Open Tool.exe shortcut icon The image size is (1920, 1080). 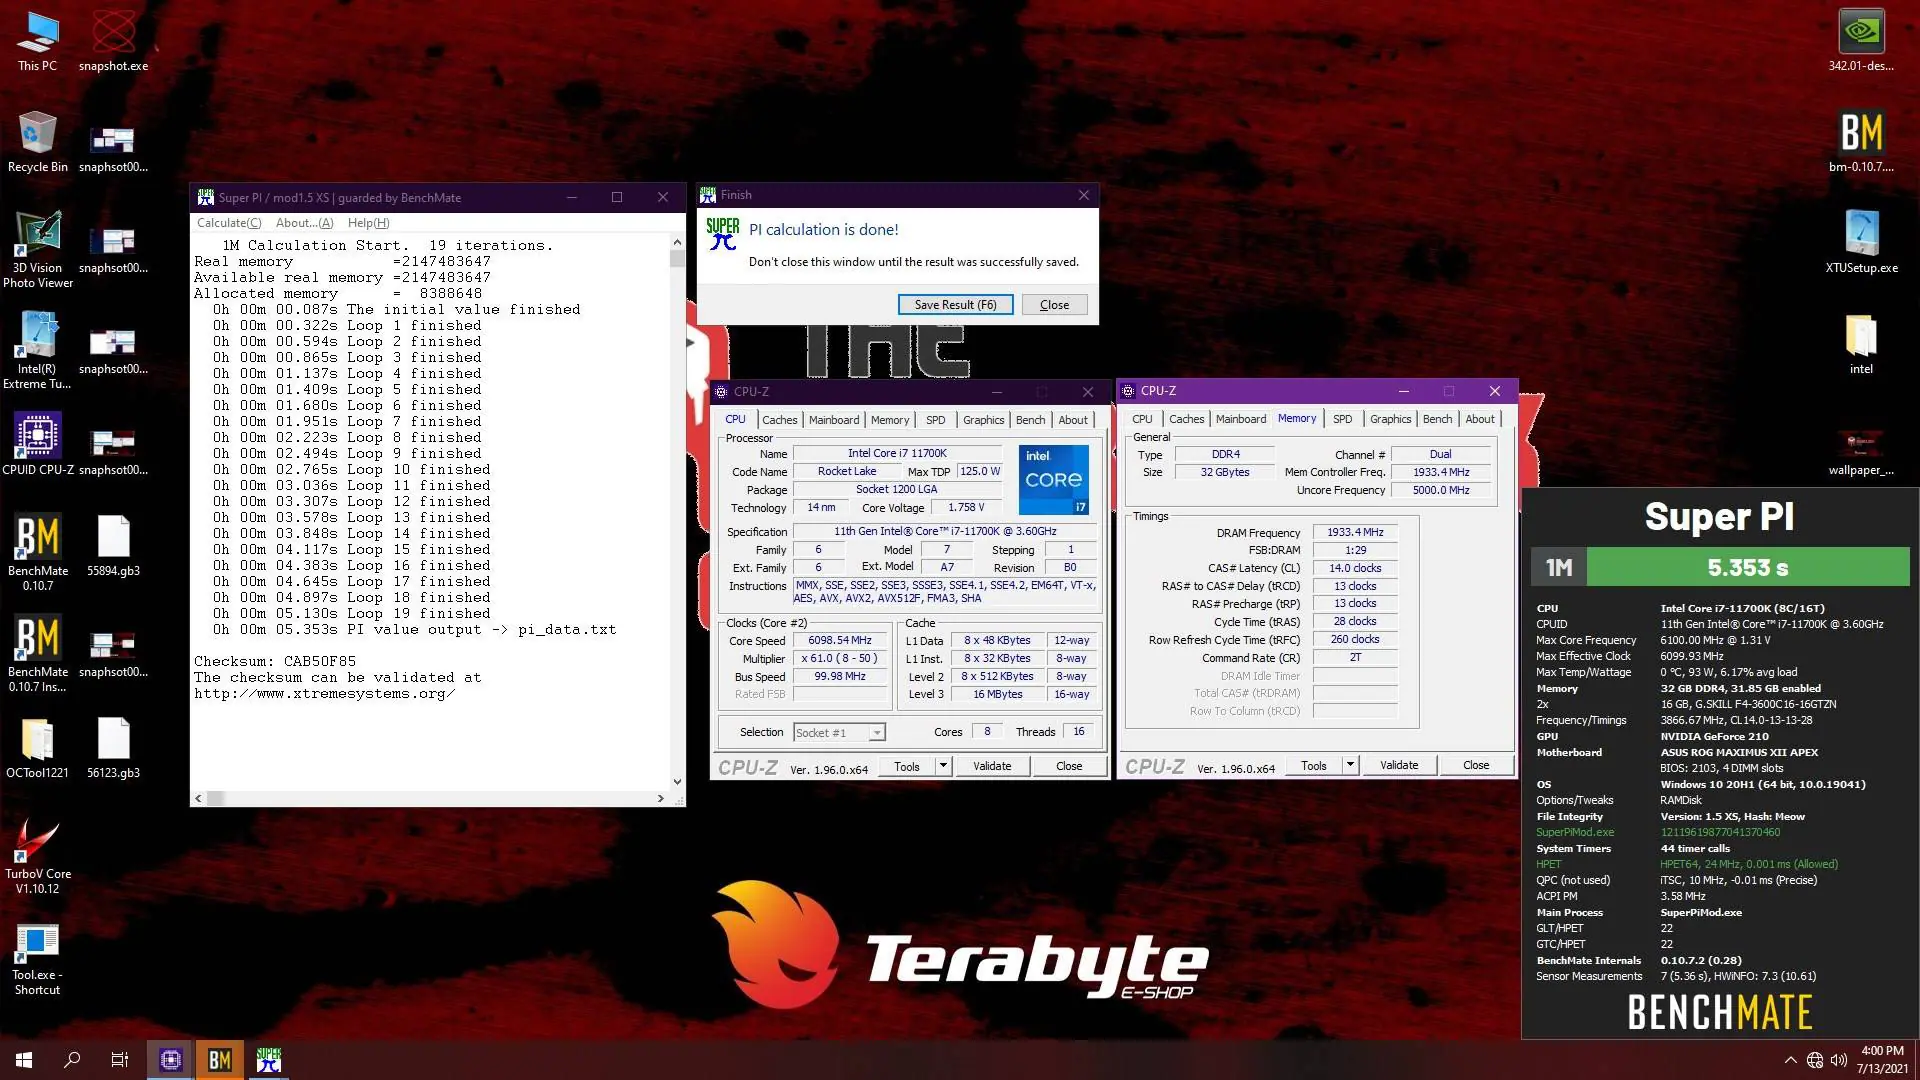[x=37, y=957]
